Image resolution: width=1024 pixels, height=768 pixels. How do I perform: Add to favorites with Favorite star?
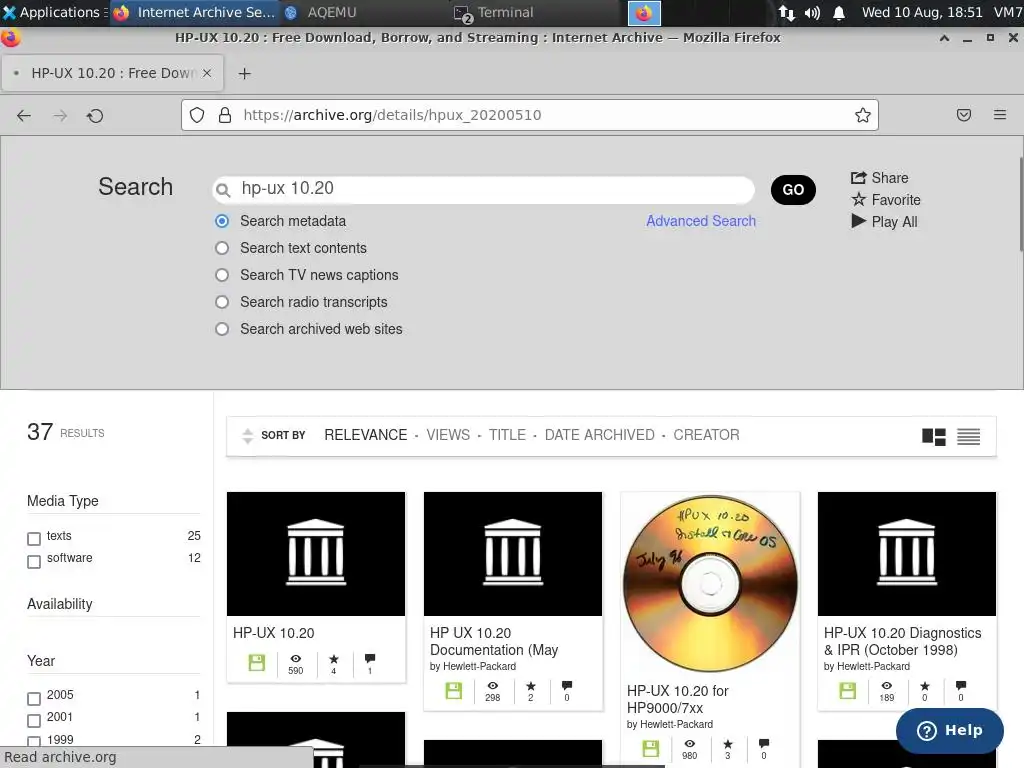point(886,200)
